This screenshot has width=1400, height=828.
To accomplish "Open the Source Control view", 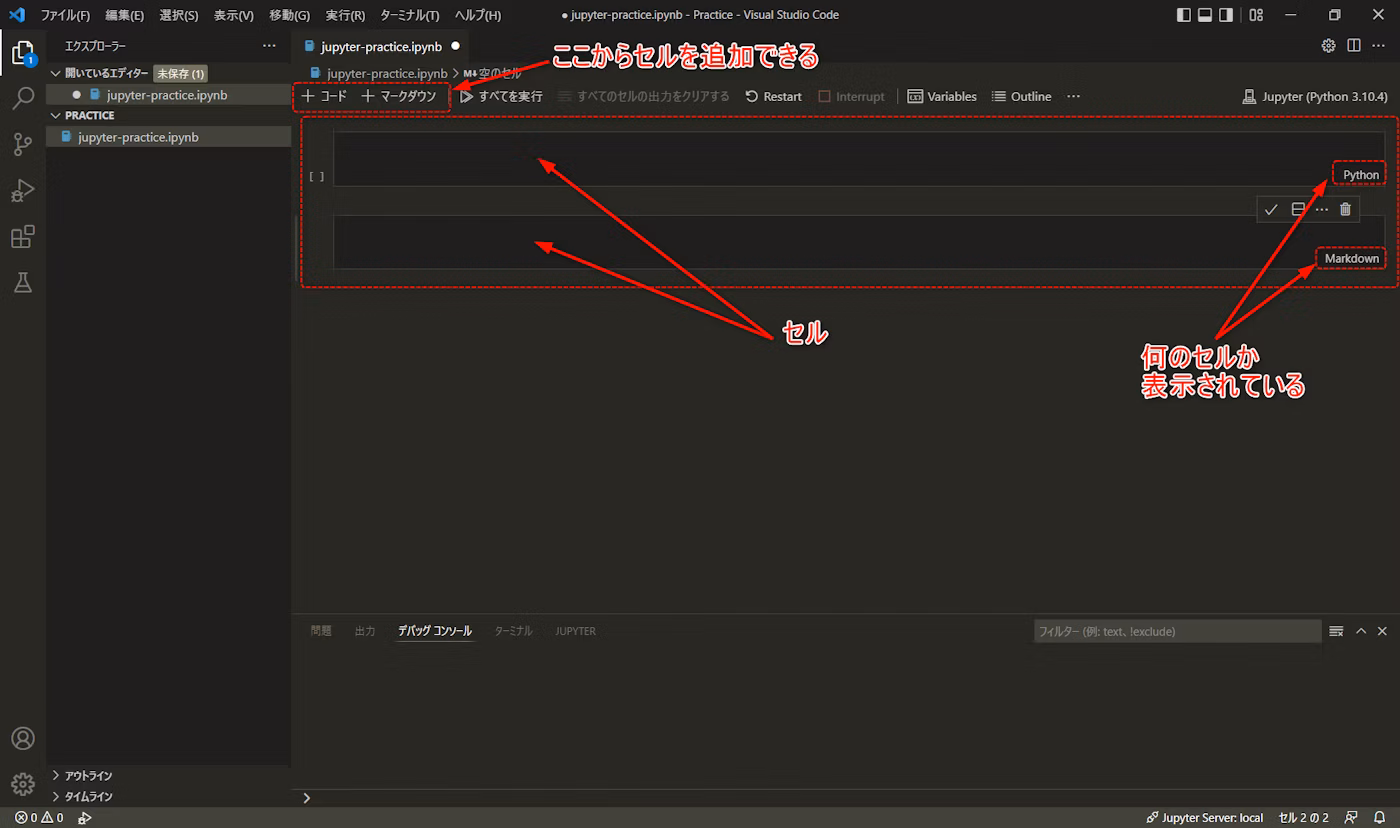I will click(22, 144).
